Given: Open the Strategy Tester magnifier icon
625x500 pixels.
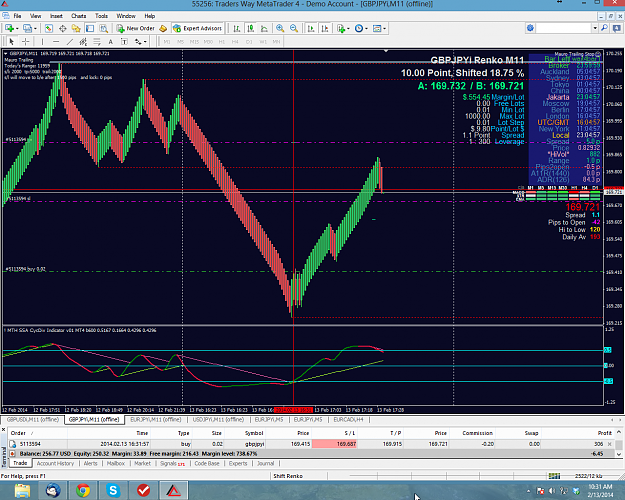Looking at the screenshot, I should pyautogui.click(x=104, y=28).
